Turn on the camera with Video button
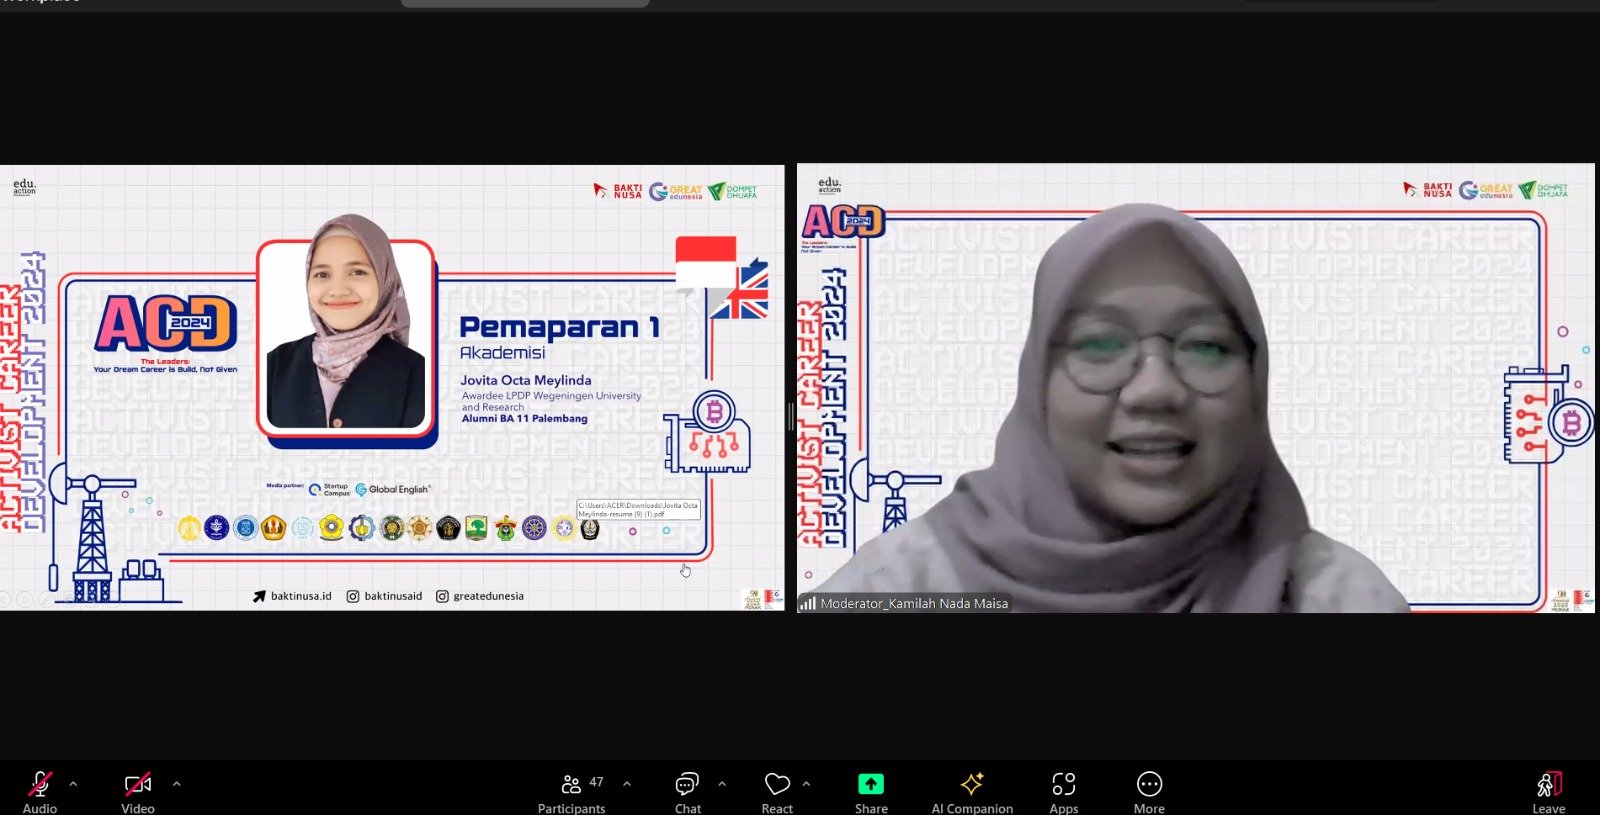Screen dimensions: 1600x815 (x=138, y=784)
